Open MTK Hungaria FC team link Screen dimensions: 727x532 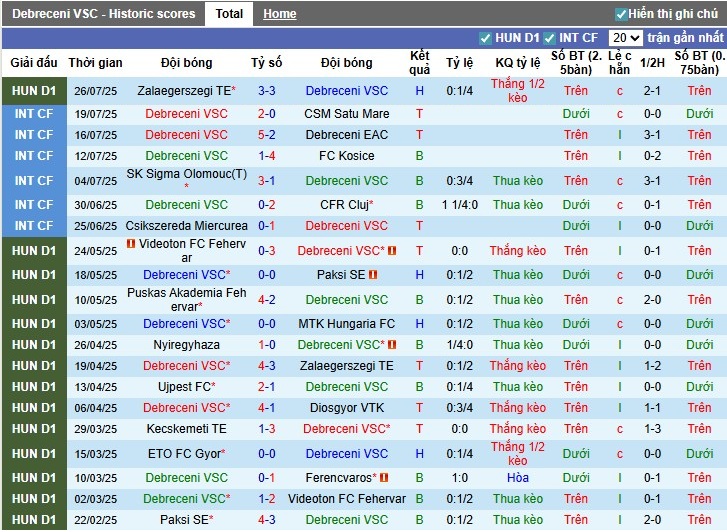(x=347, y=324)
